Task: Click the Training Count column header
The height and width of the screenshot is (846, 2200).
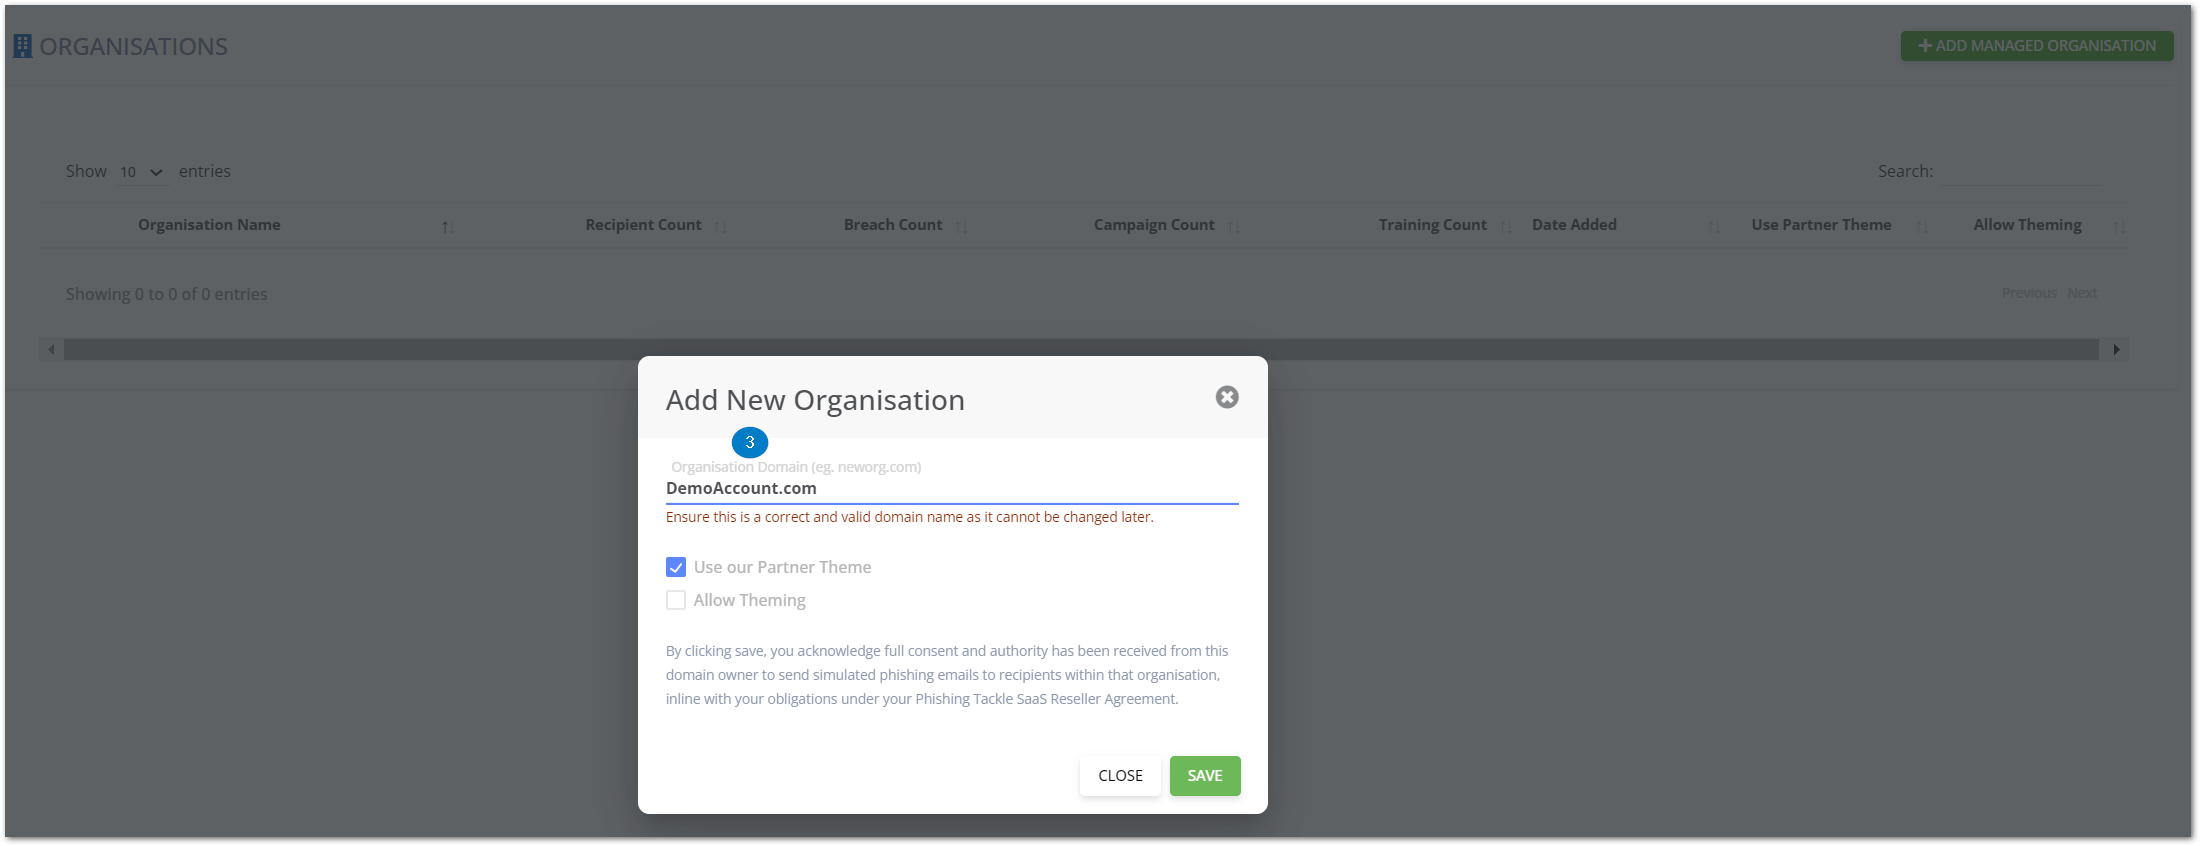Action: coord(1432,225)
